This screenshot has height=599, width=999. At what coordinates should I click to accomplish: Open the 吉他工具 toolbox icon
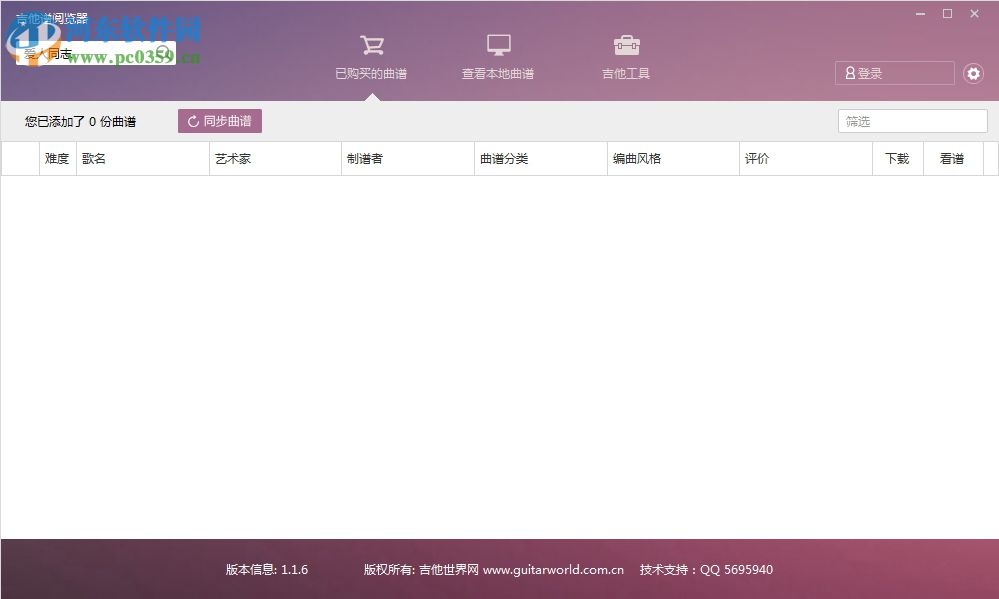click(625, 44)
